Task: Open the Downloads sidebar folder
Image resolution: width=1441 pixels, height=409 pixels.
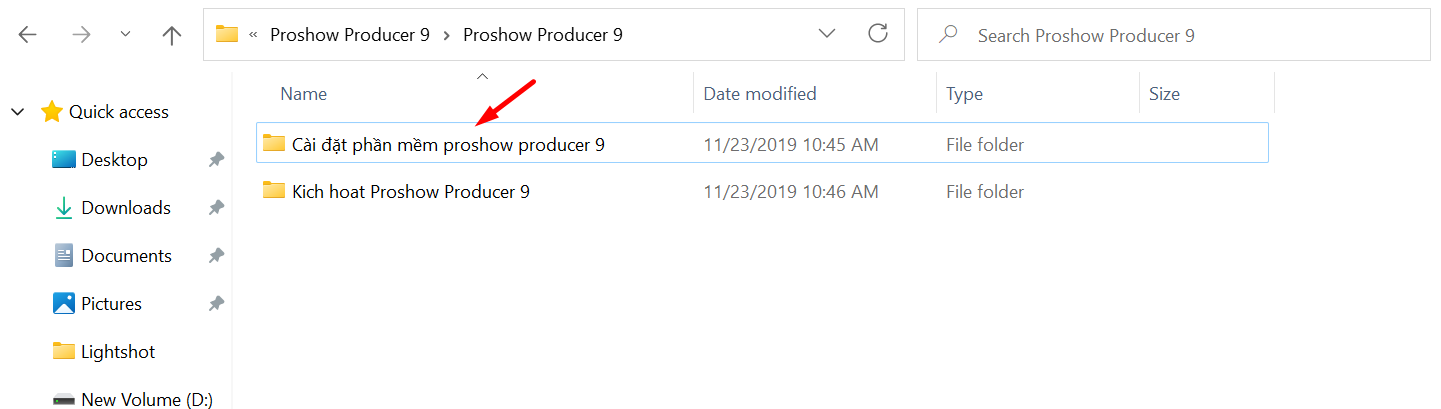Action: click(126, 208)
